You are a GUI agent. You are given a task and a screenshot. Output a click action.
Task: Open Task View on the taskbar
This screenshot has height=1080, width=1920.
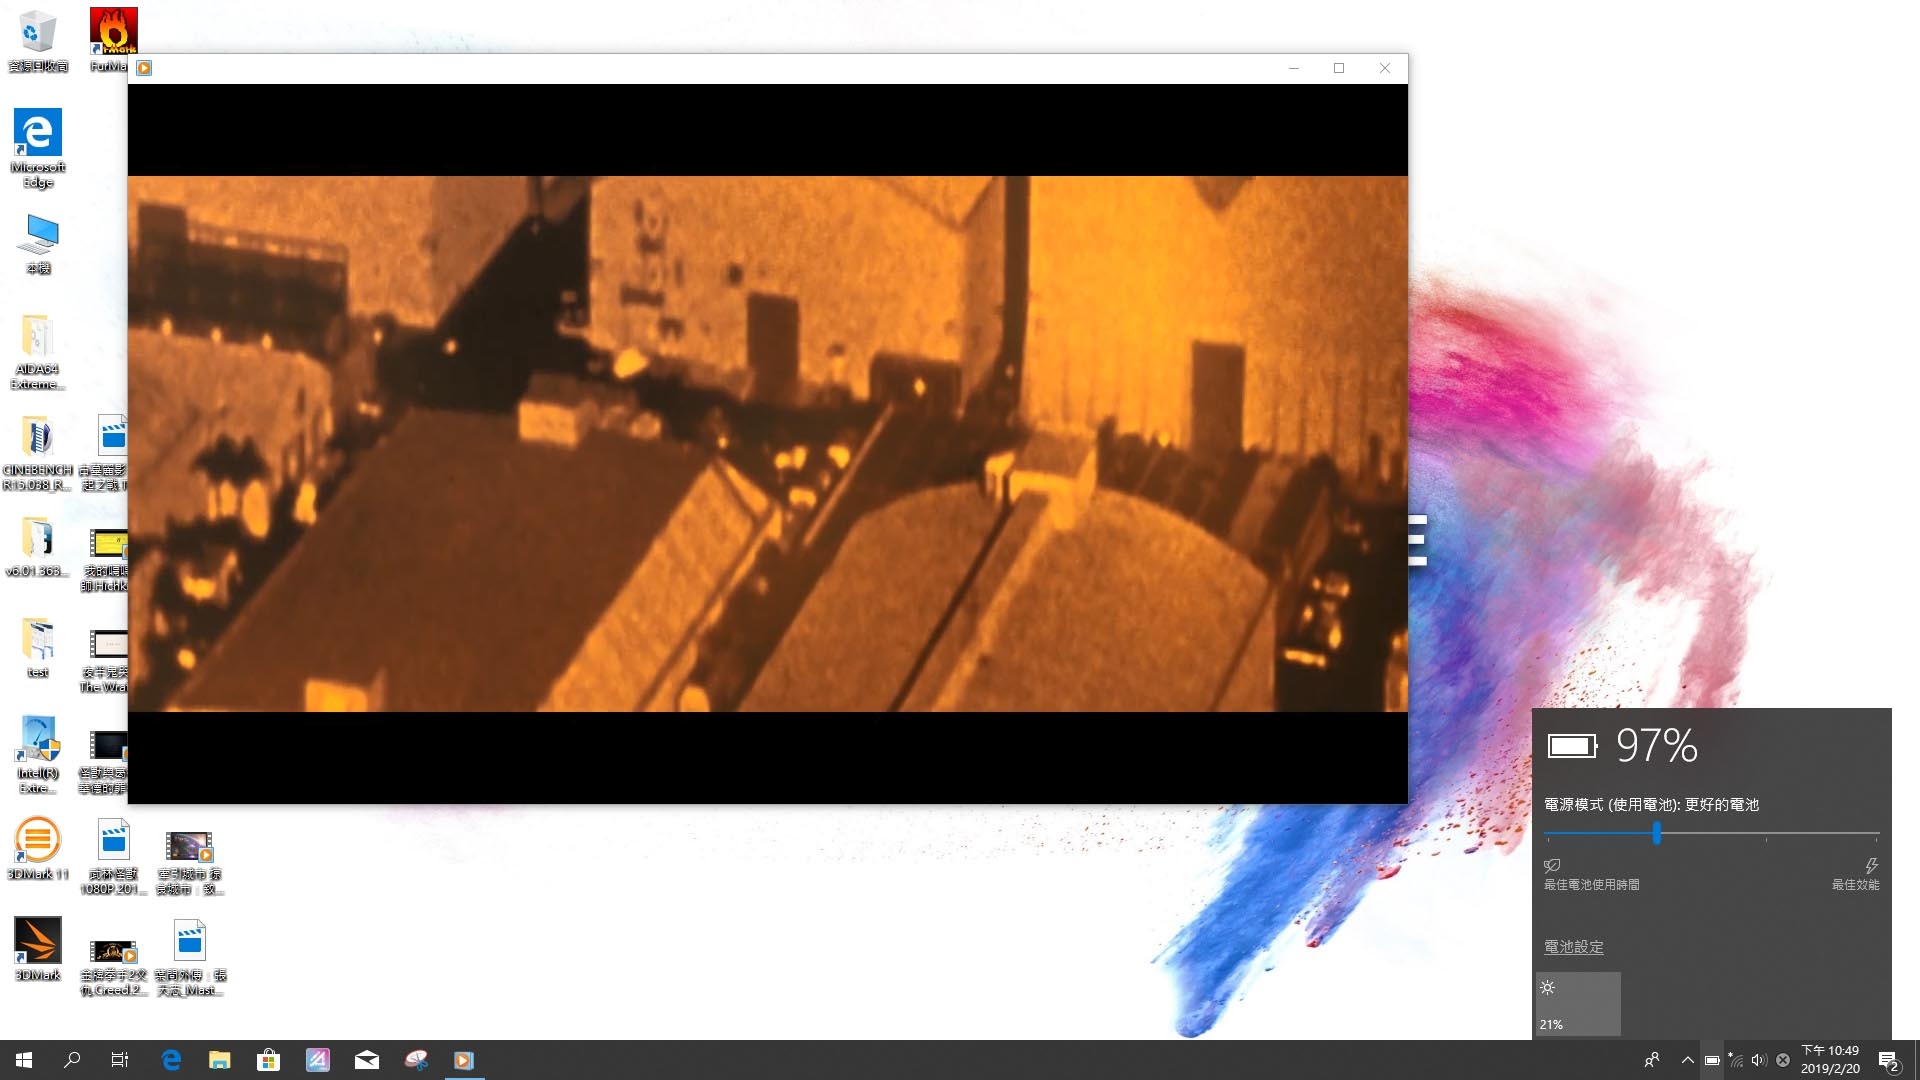[120, 1060]
